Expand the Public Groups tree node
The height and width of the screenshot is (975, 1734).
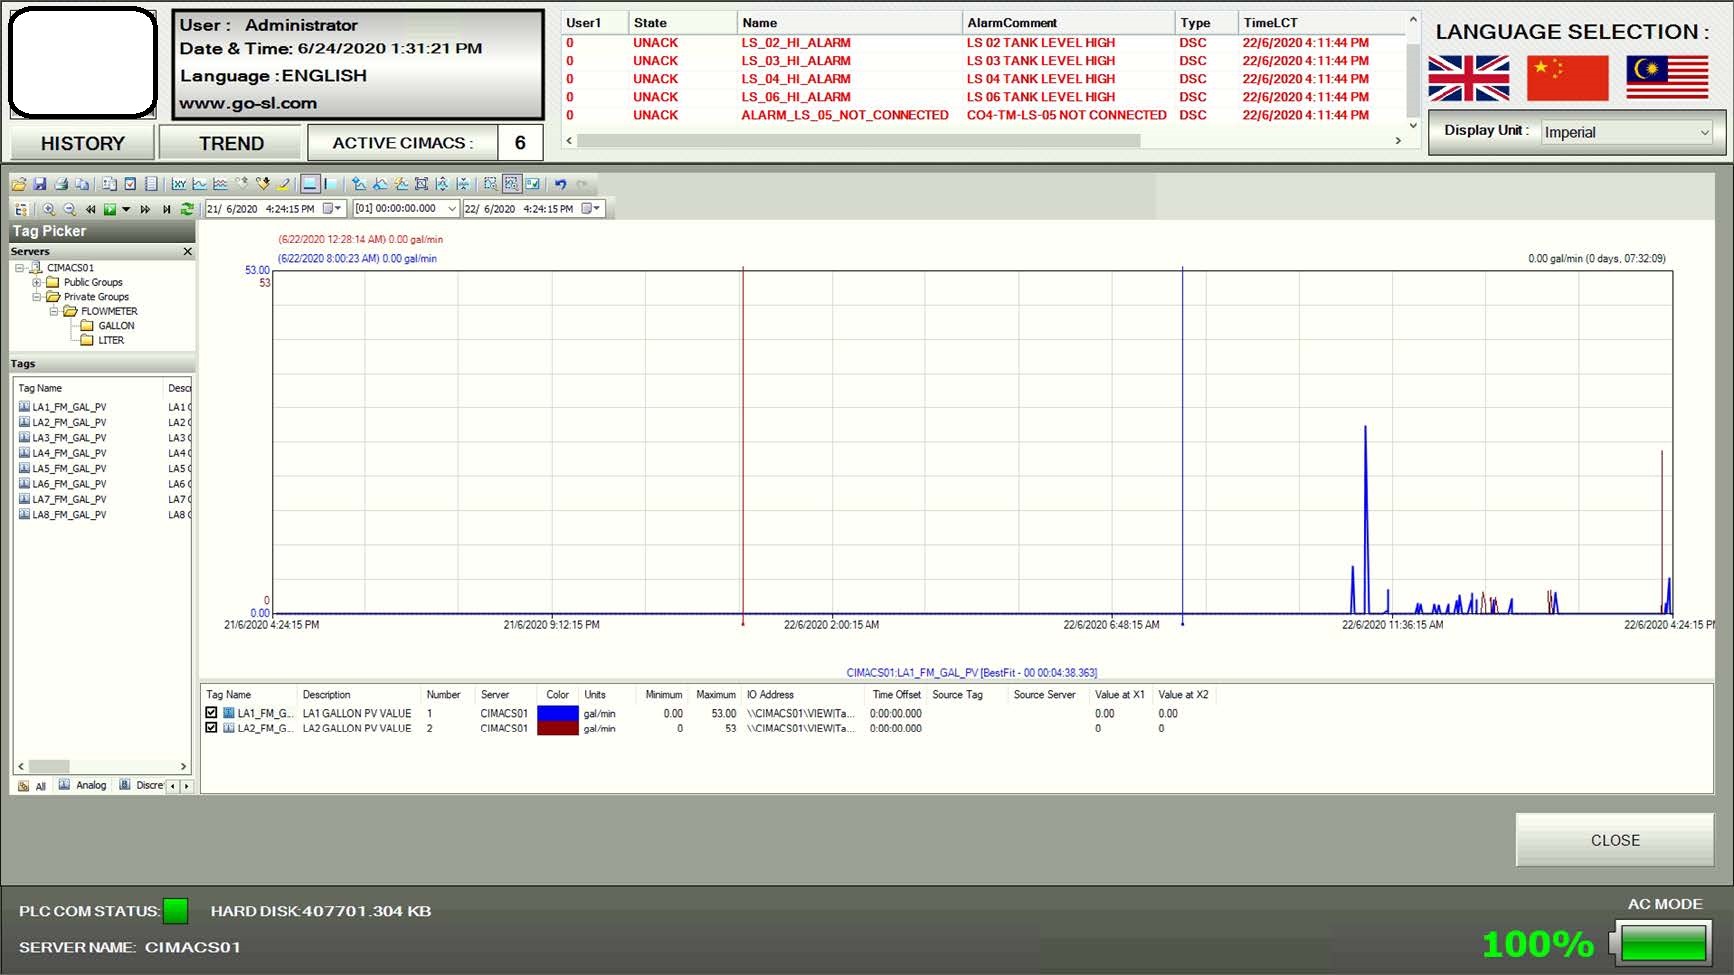[x=37, y=282]
